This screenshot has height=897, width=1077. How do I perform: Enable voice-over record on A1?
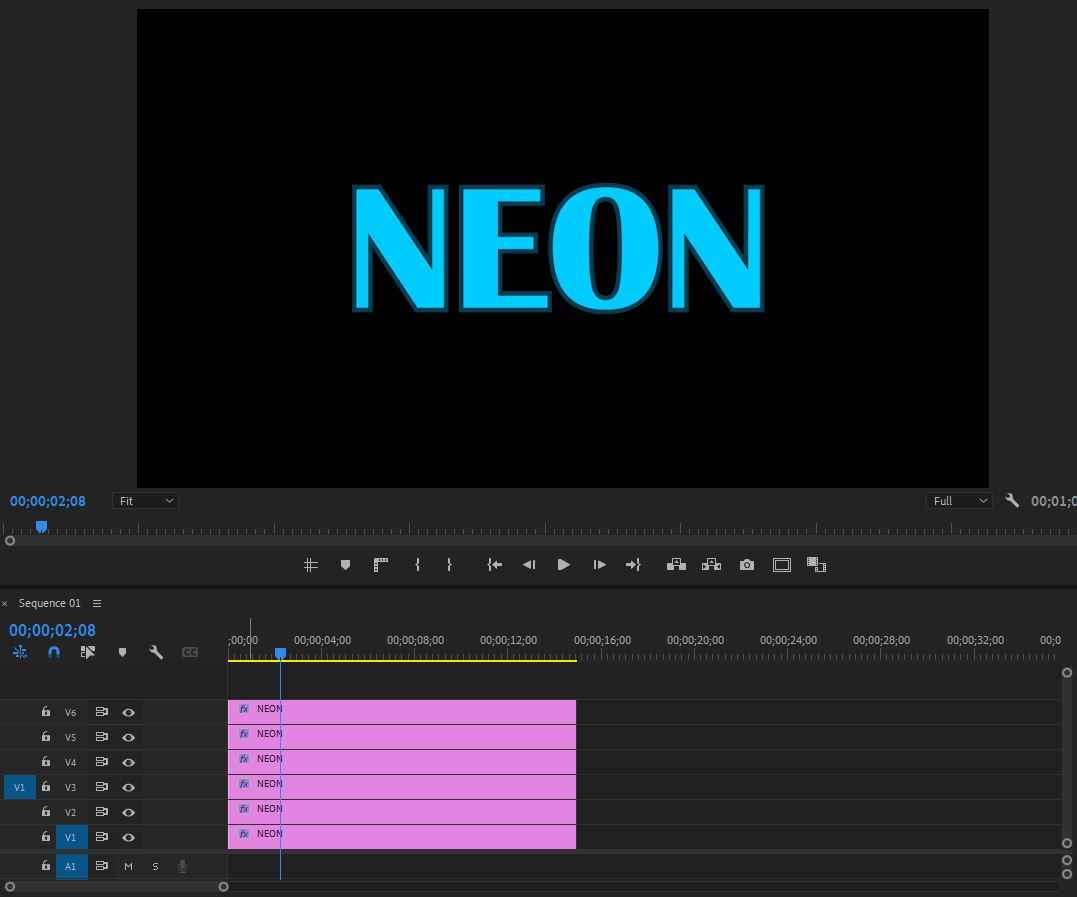click(183, 866)
